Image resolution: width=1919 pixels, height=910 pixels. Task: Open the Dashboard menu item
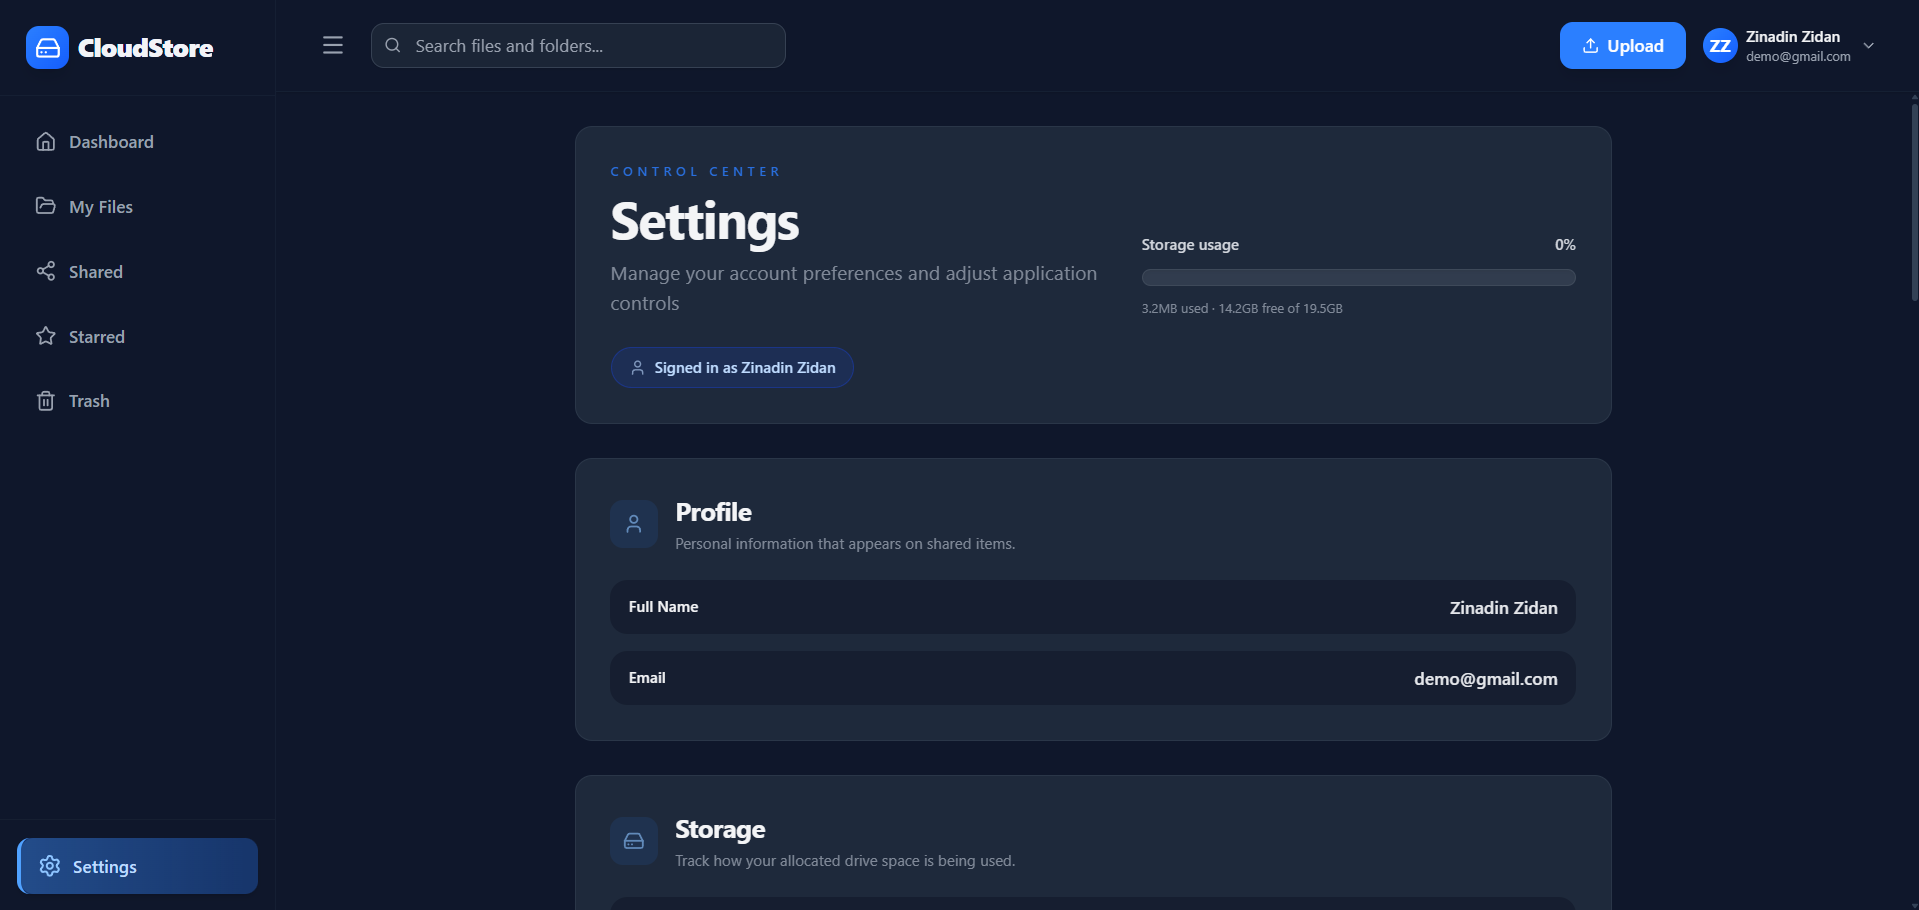[x=111, y=142]
